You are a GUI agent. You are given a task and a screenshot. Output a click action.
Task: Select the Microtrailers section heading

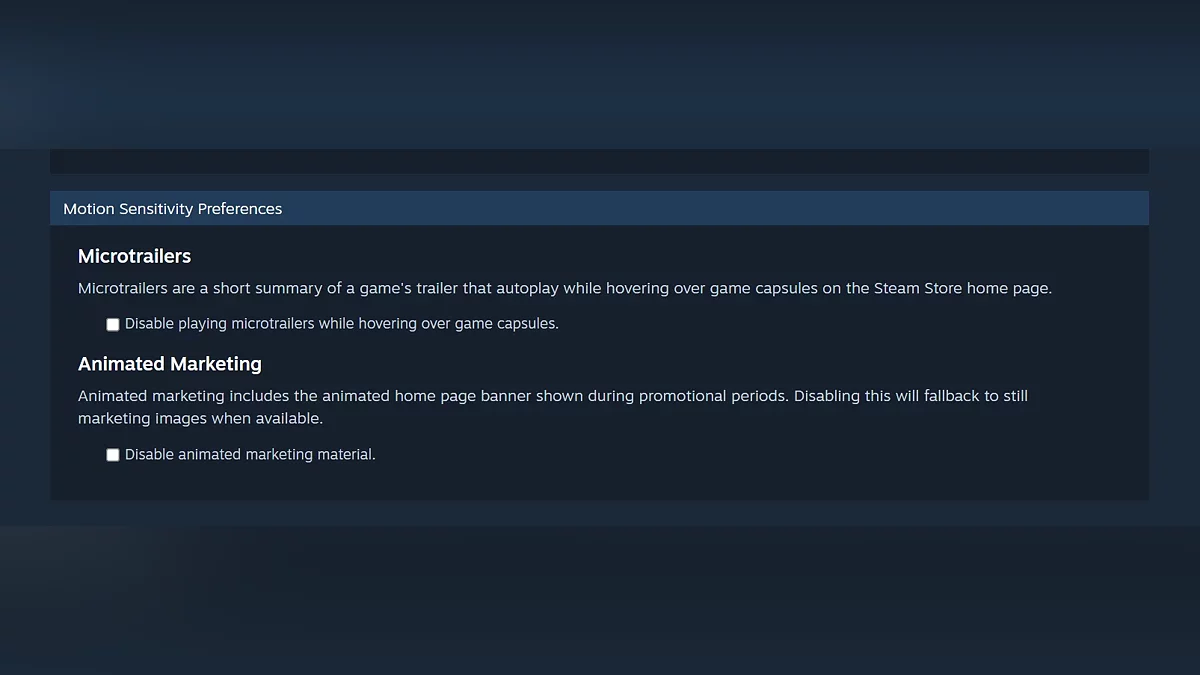134,256
